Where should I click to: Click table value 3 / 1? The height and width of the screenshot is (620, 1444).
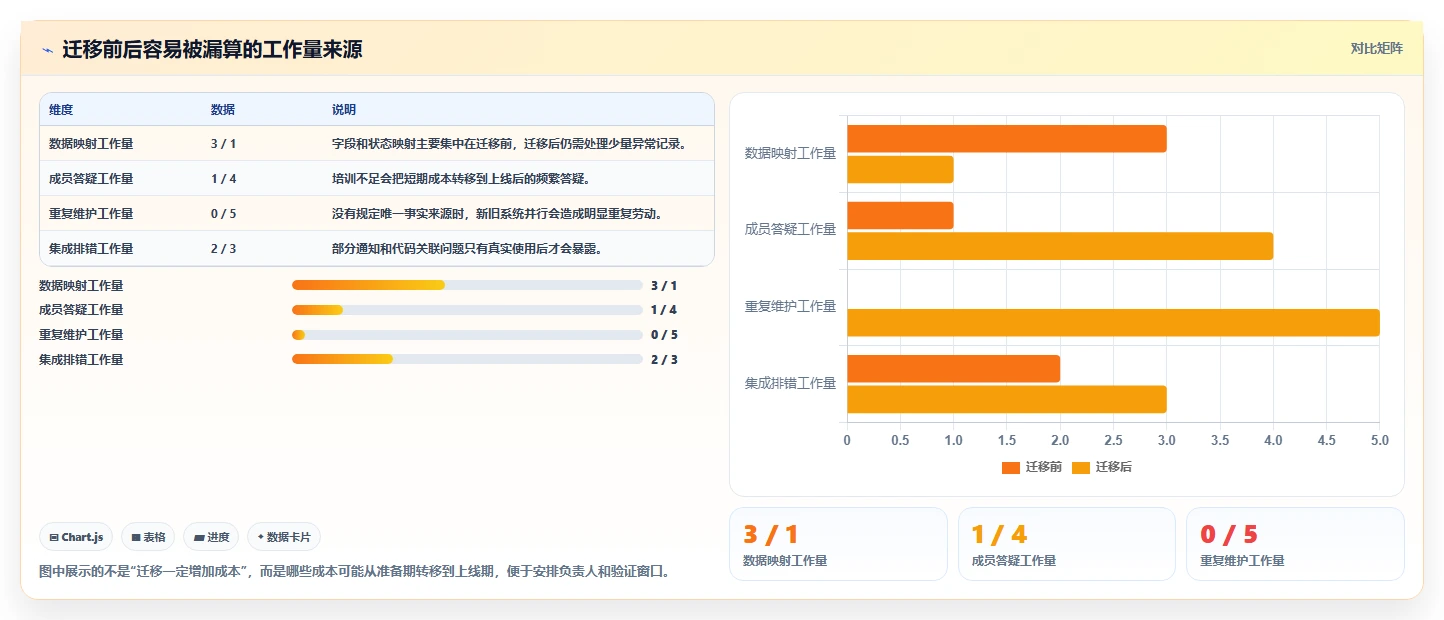224,144
